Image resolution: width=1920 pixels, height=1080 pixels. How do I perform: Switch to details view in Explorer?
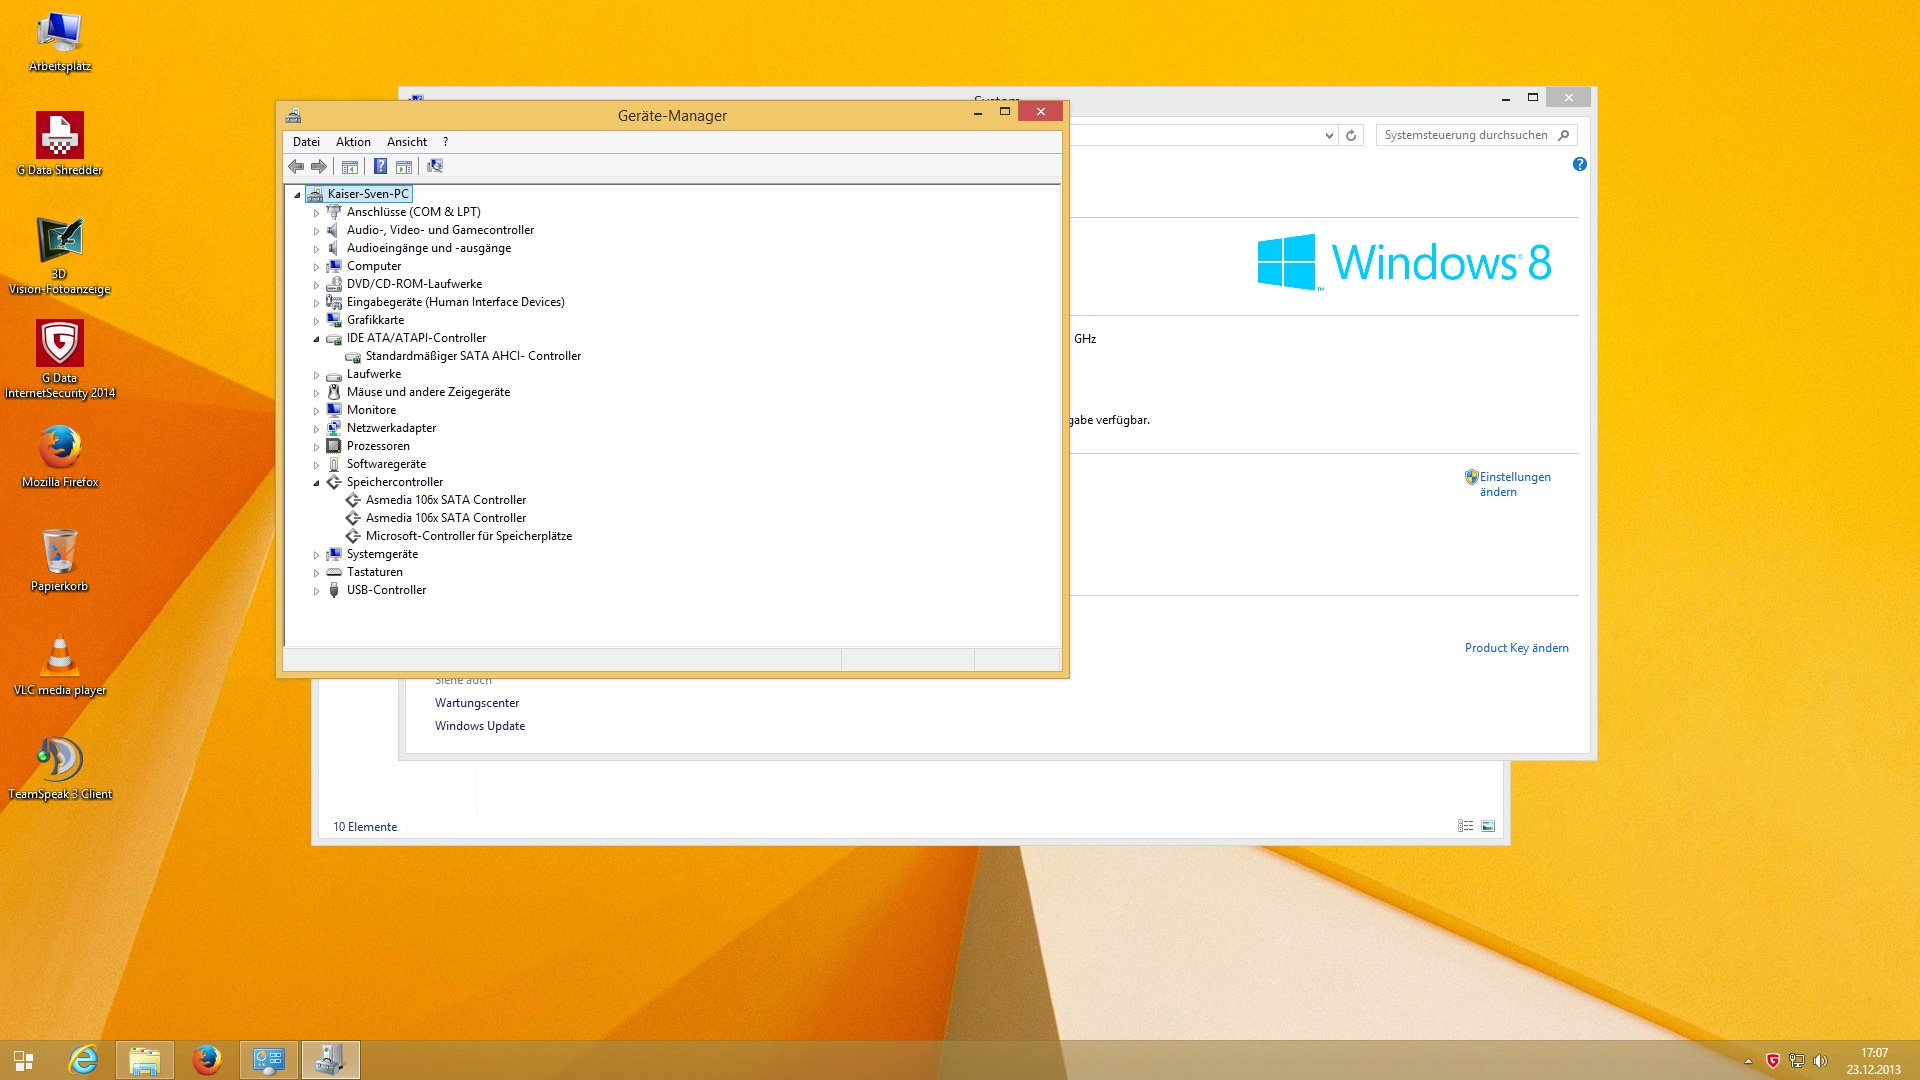tap(1465, 826)
